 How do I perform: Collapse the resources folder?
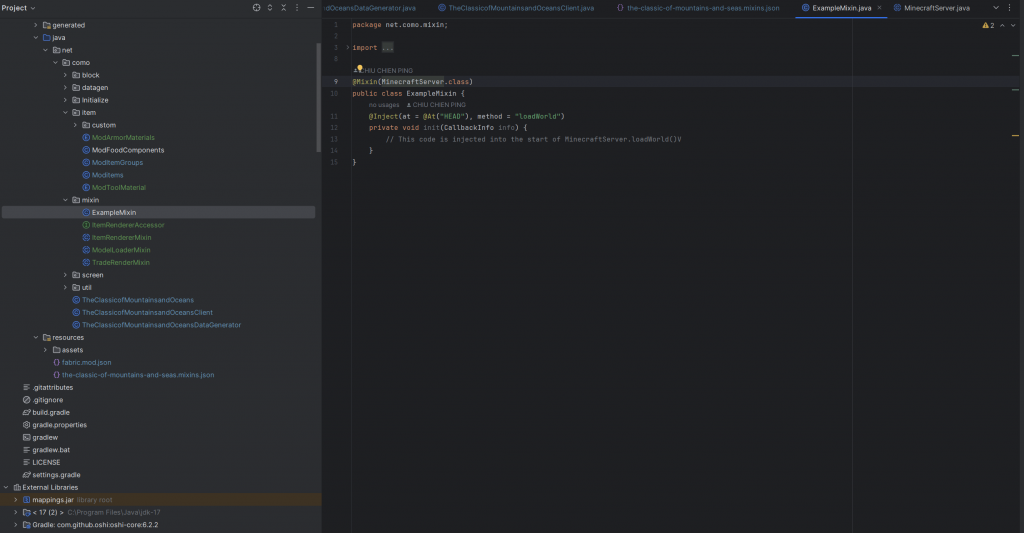(36, 338)
